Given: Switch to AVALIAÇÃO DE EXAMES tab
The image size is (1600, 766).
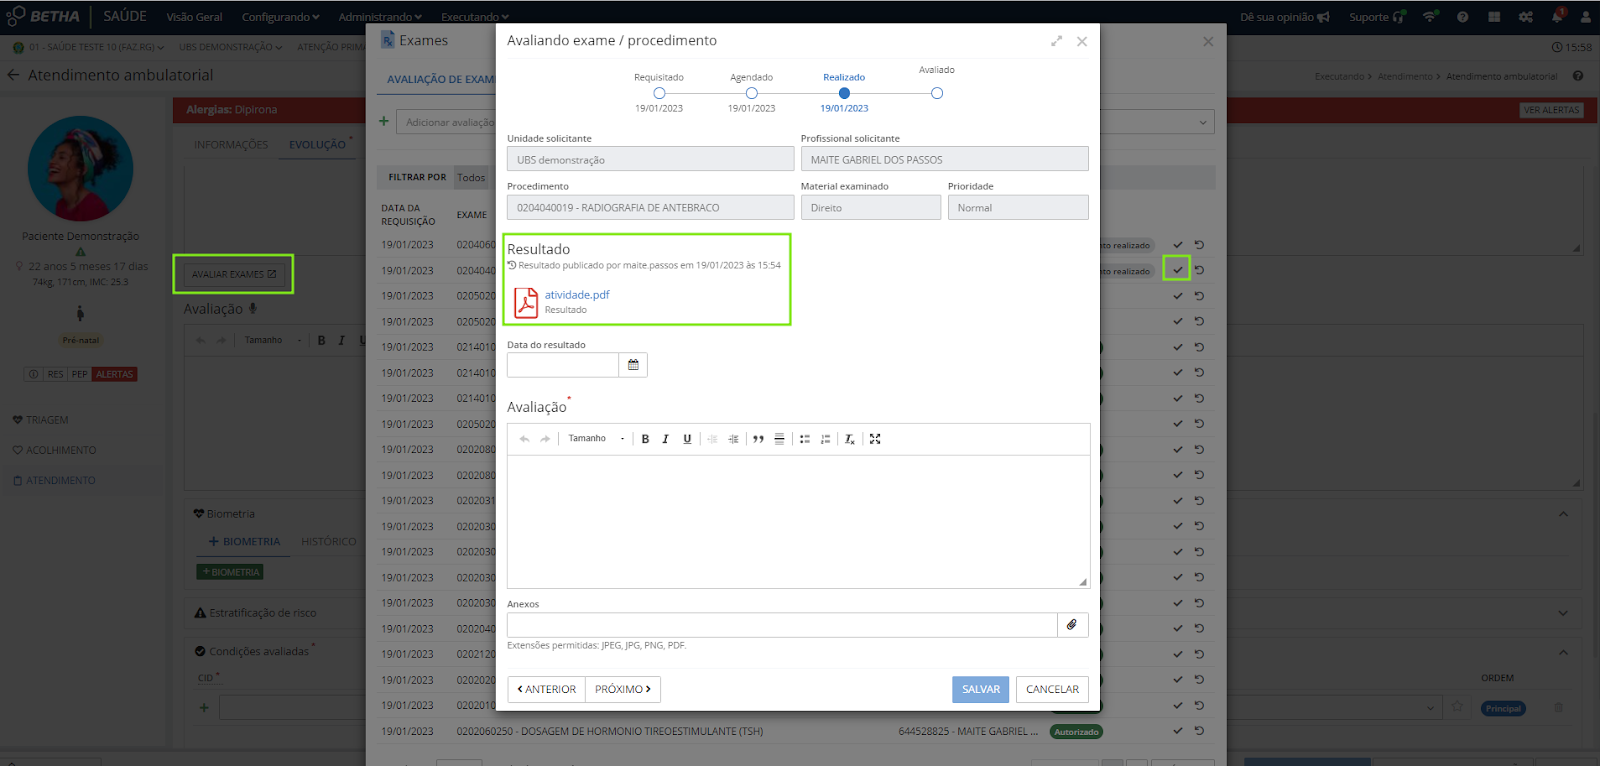Looking at the screenshot, I should pyautogui.click(x=441, y=79).
